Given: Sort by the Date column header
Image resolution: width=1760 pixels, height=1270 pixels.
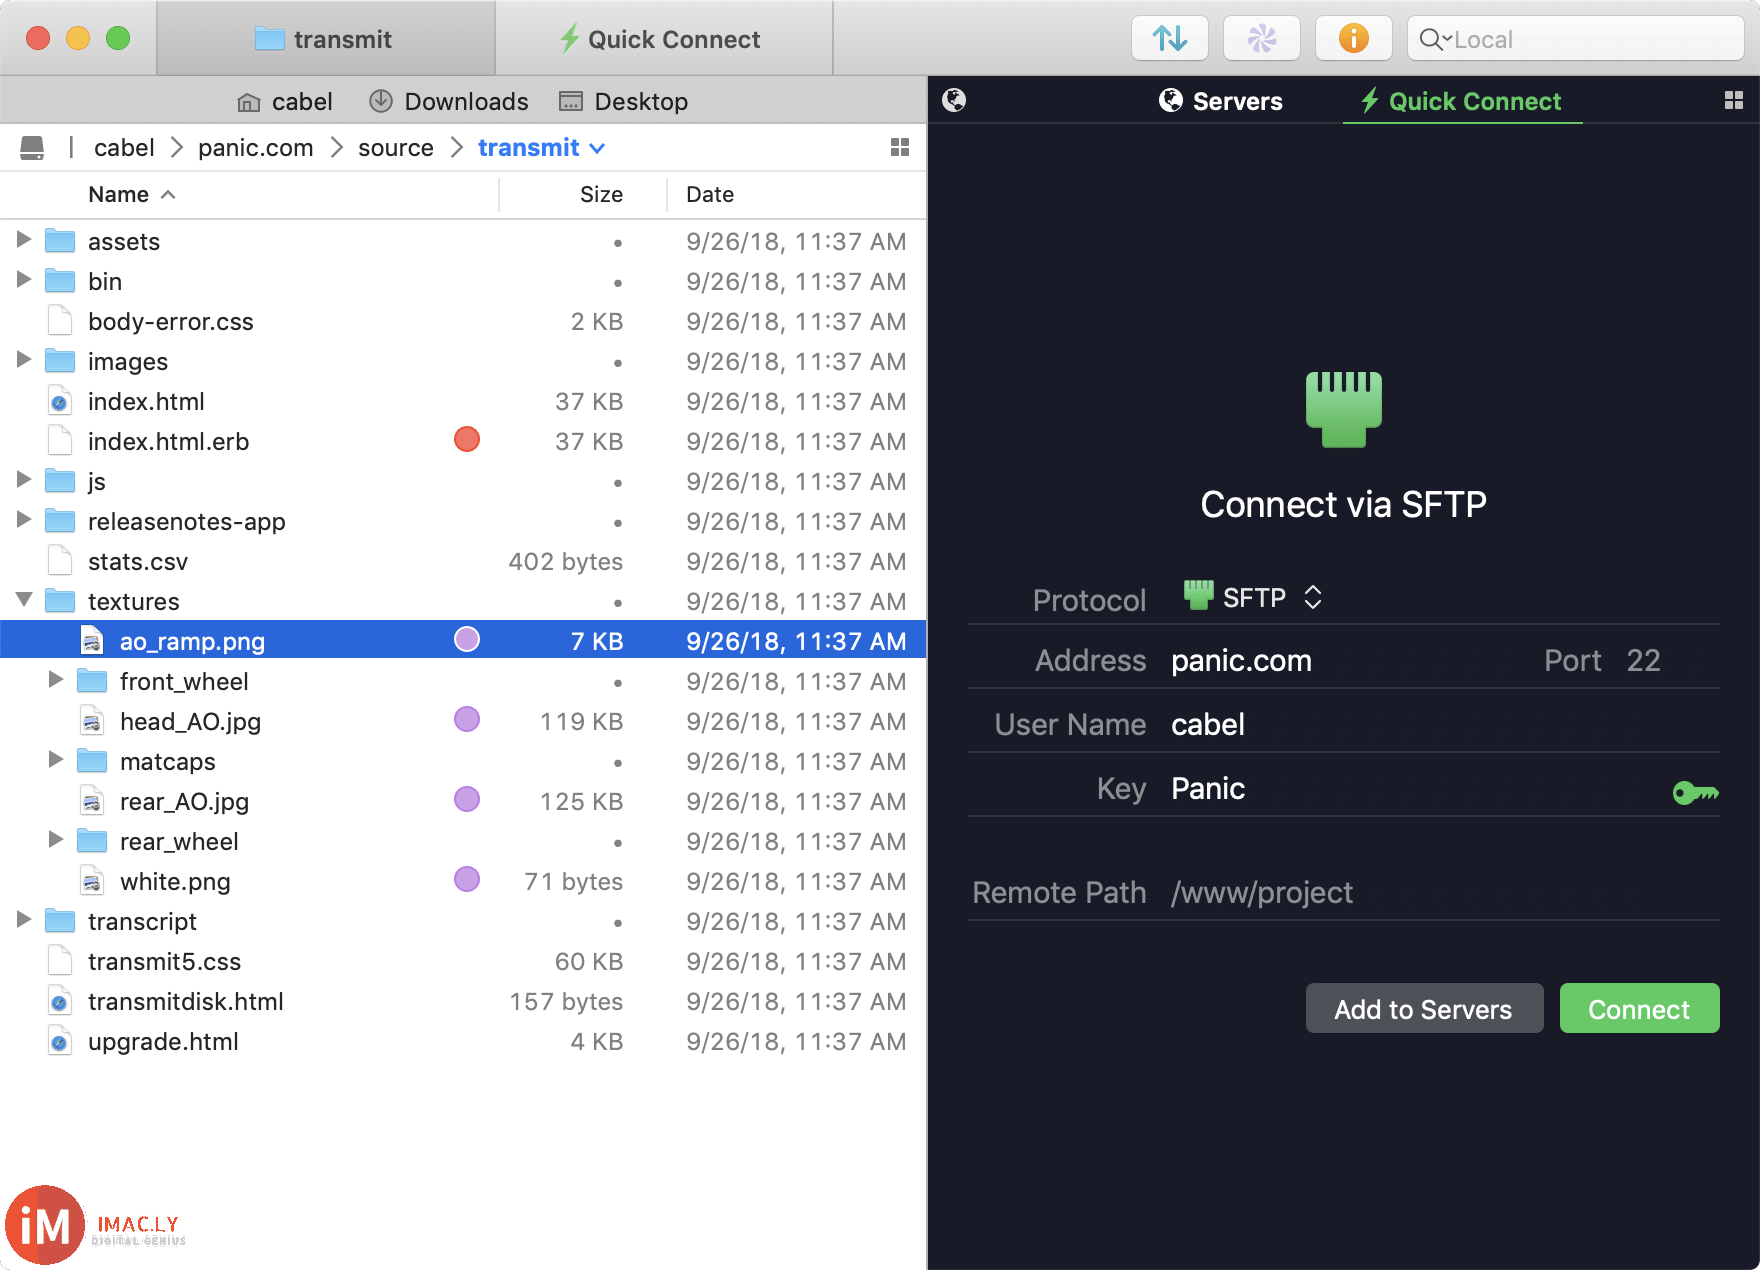Looking at the screenshot, I should pos(796,195).
